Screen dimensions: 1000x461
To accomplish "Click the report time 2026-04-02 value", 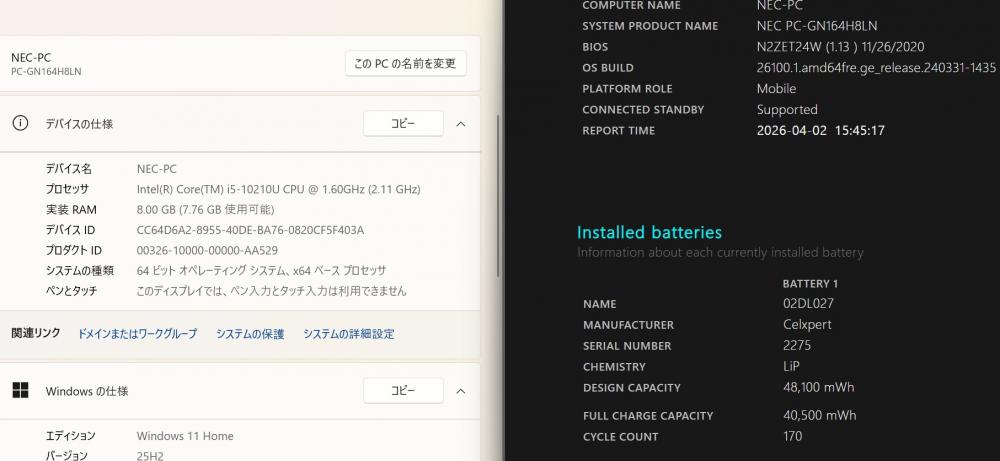I will (x=821, y=131).
